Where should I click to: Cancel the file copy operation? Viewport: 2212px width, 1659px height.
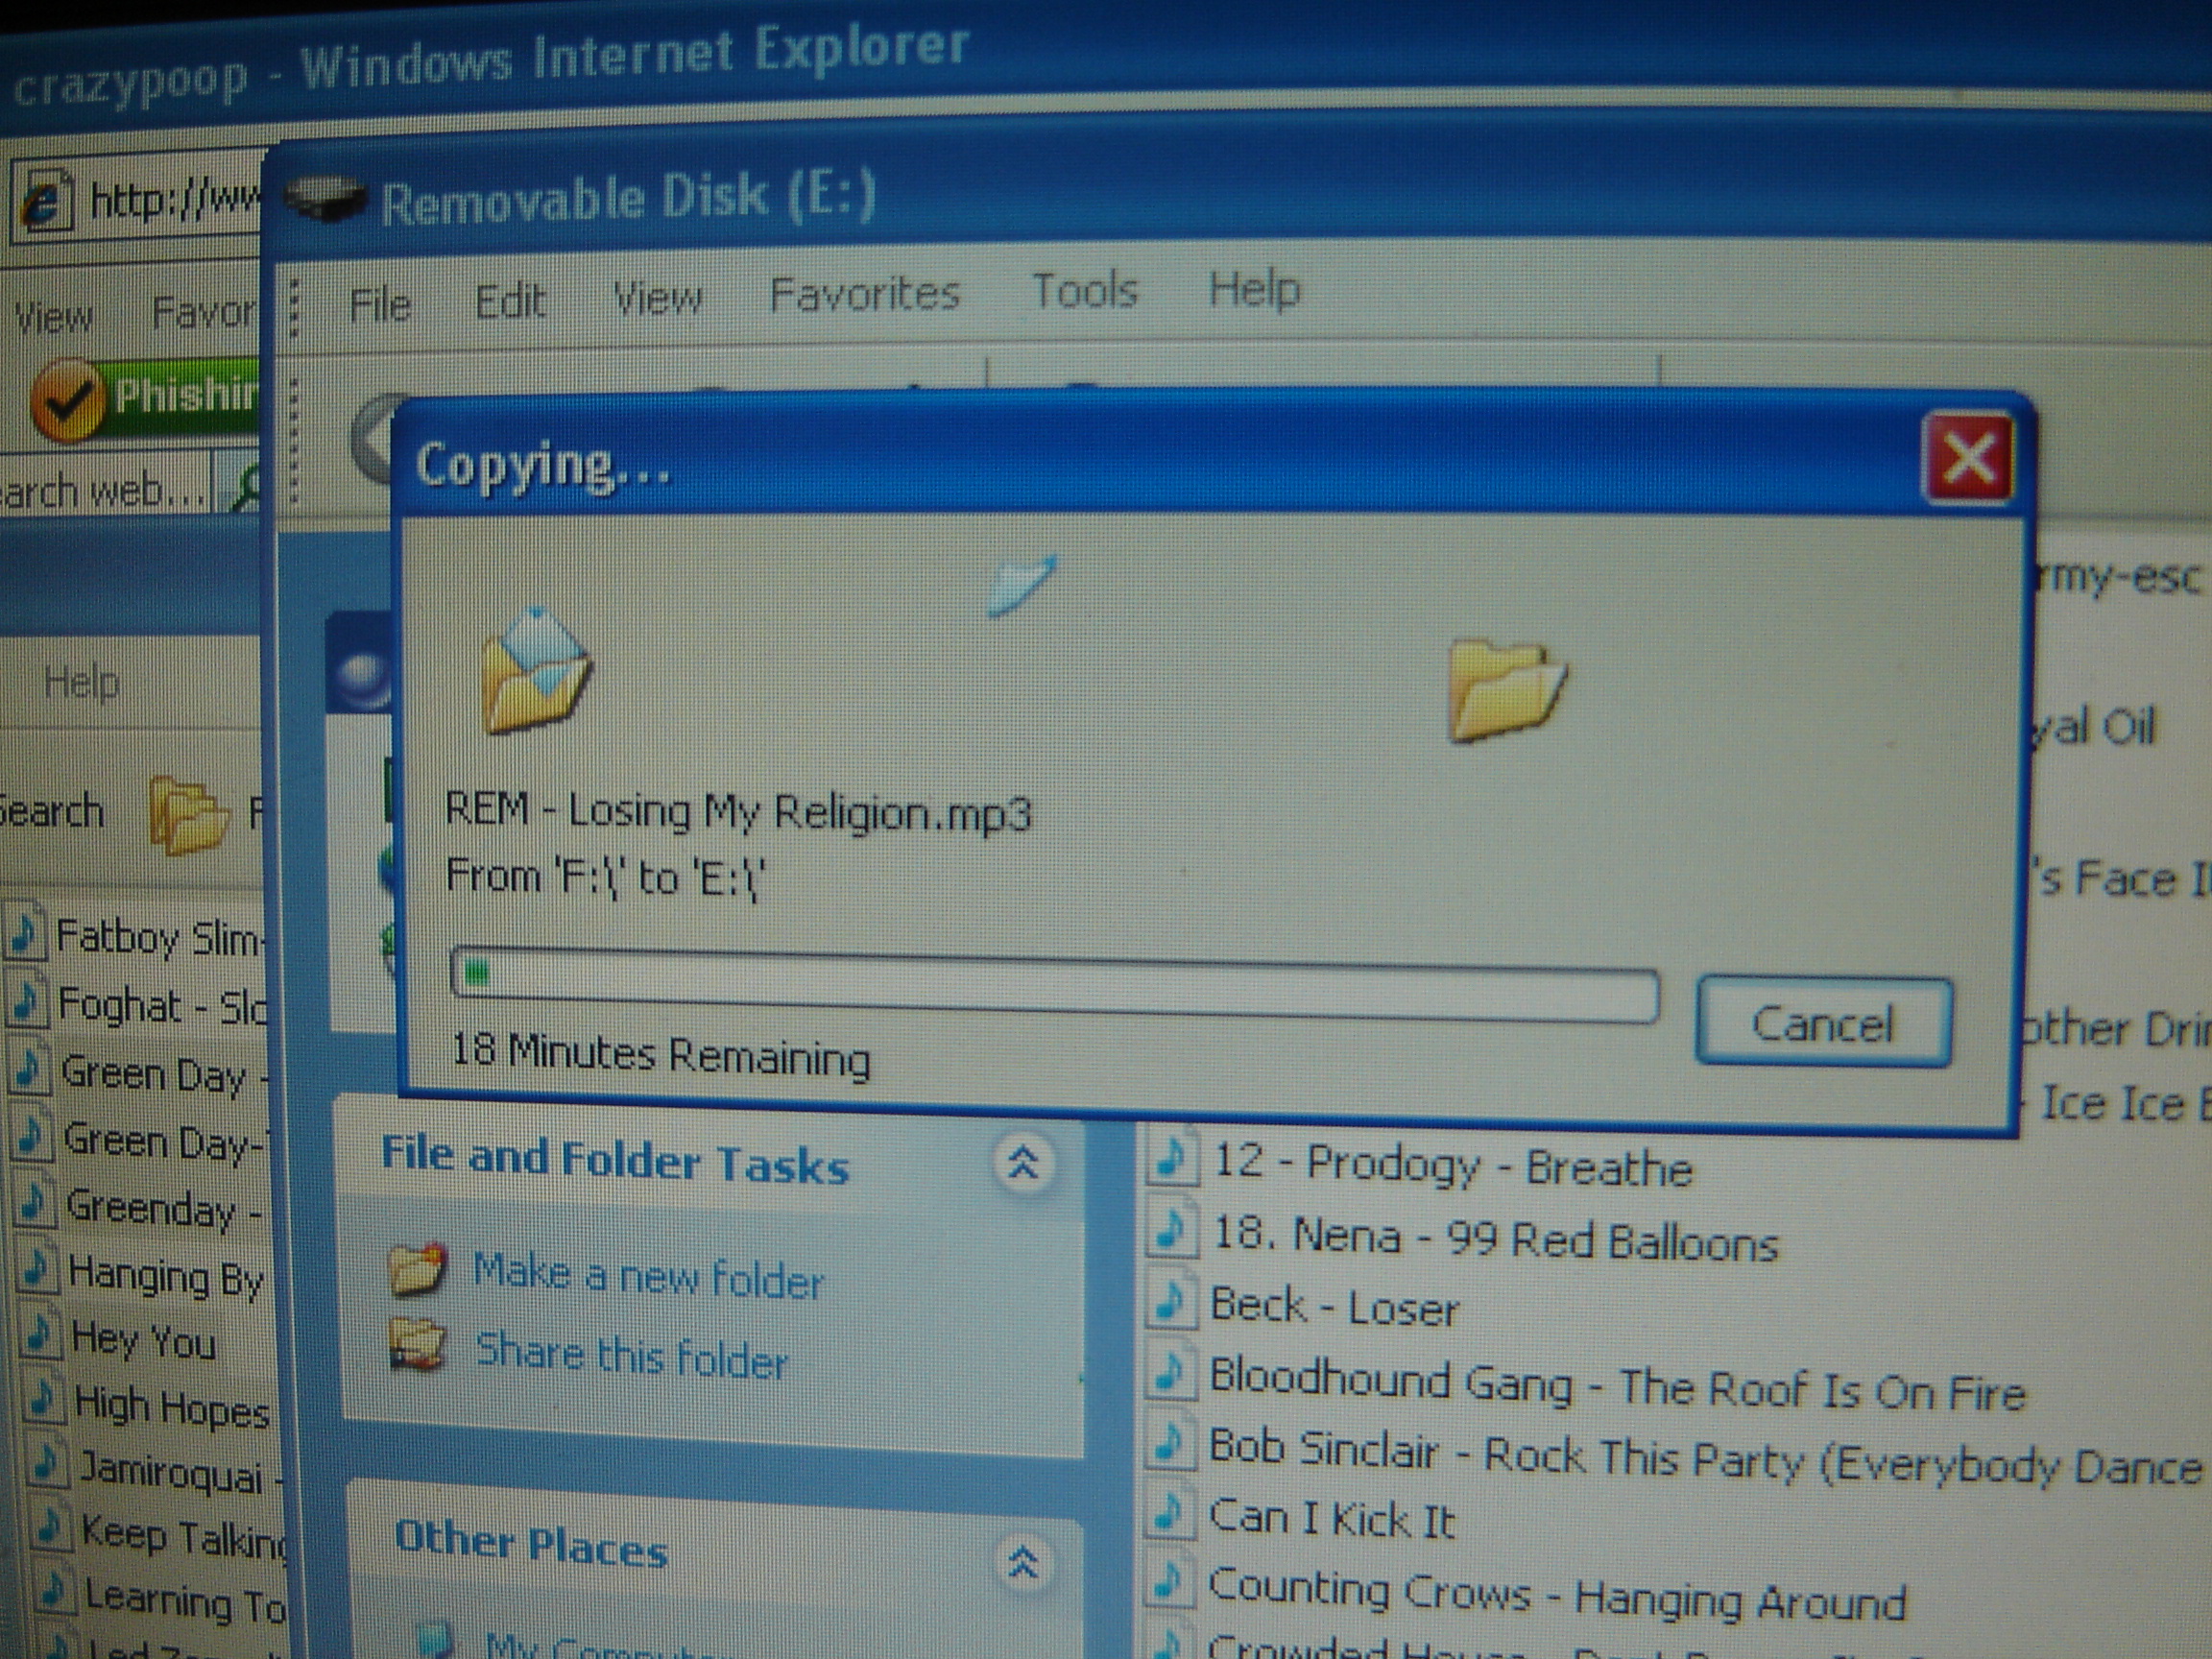pyautogui.click(x=1823, y=1022)
